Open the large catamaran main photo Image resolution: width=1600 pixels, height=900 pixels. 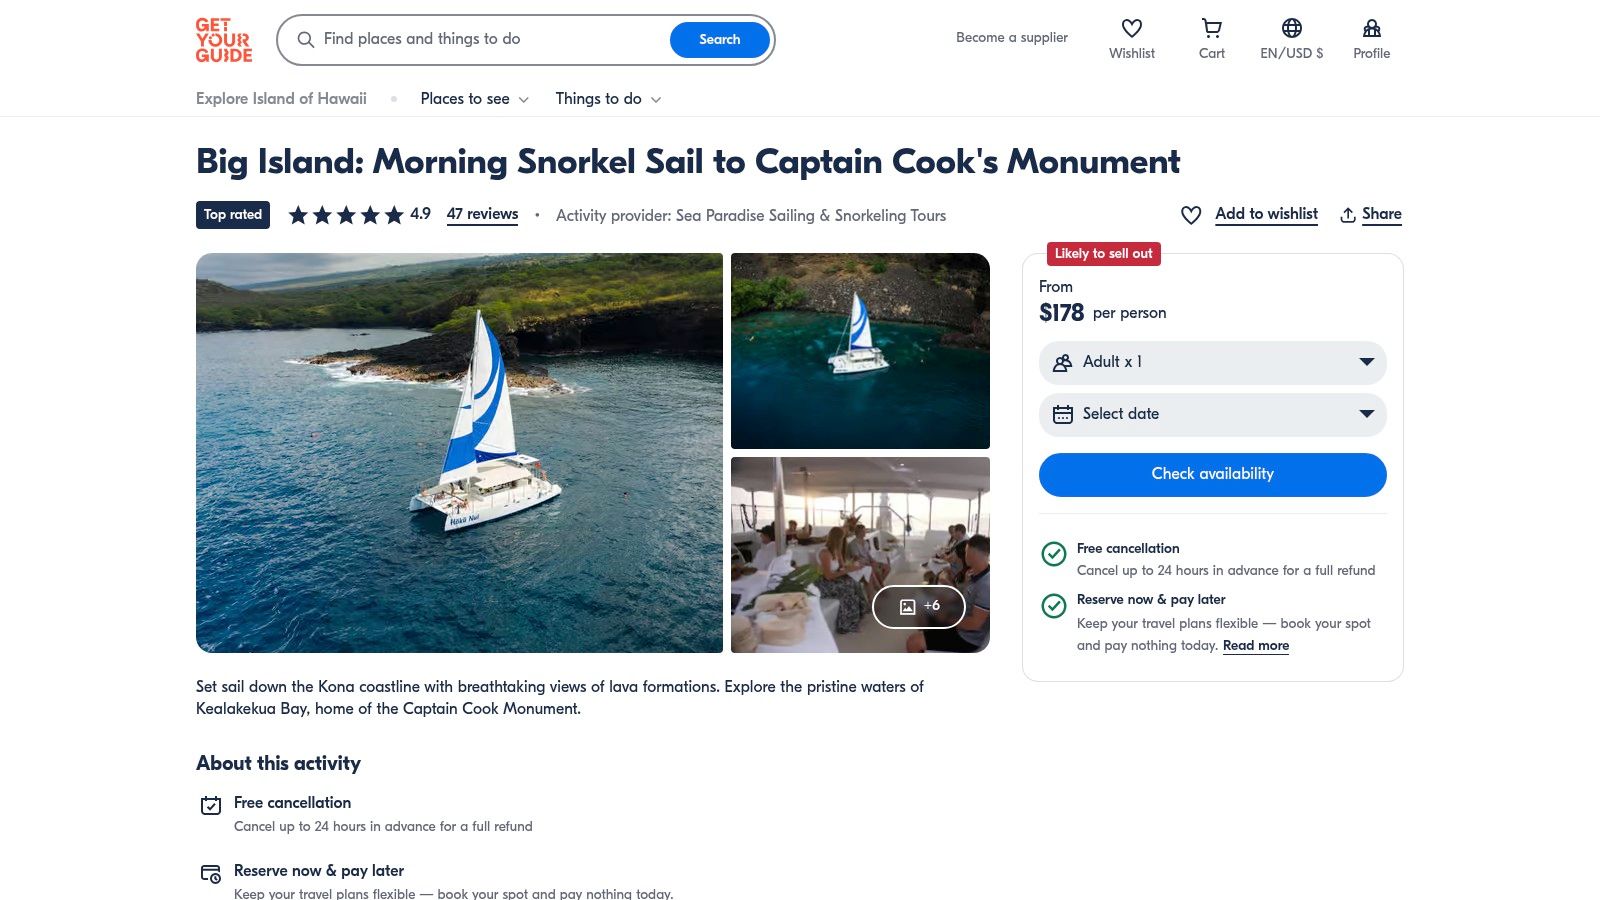[459, 453]
